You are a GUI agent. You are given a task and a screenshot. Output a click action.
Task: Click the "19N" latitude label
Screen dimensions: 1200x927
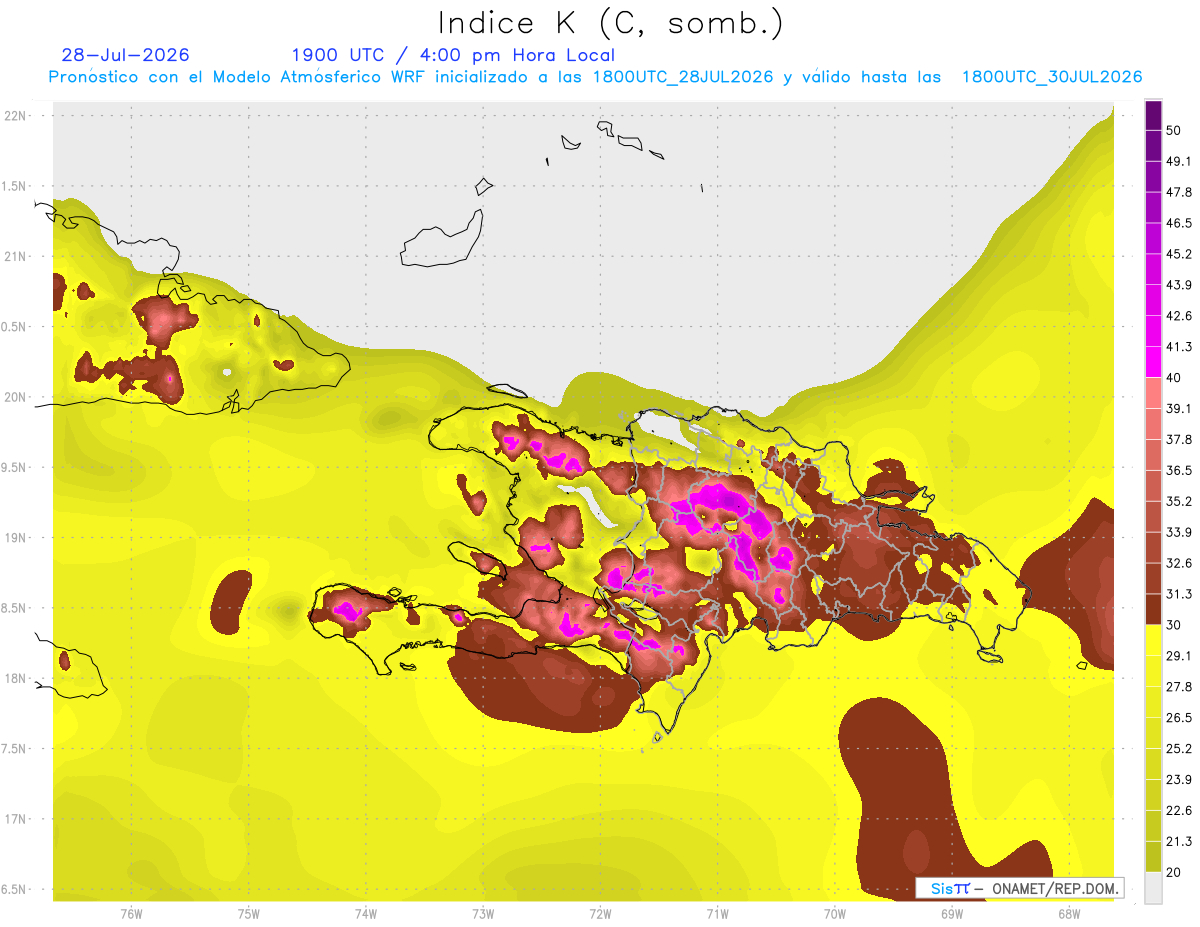click(x=16, y=538)
